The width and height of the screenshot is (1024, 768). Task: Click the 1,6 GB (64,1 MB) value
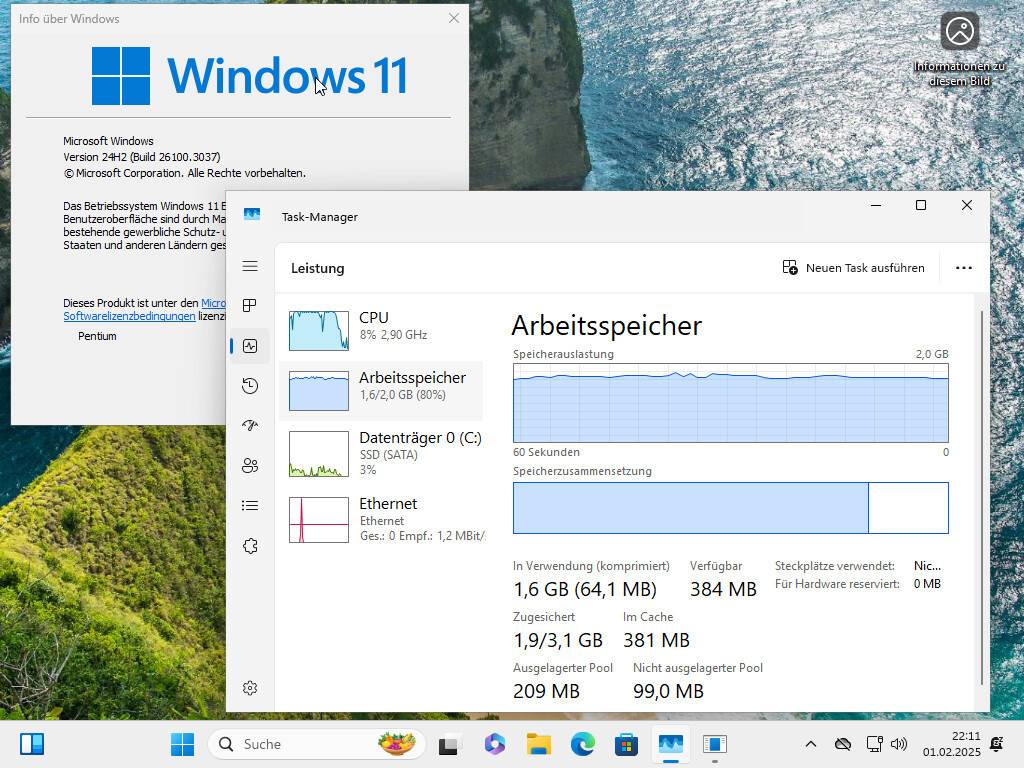[x=584, y=589]
